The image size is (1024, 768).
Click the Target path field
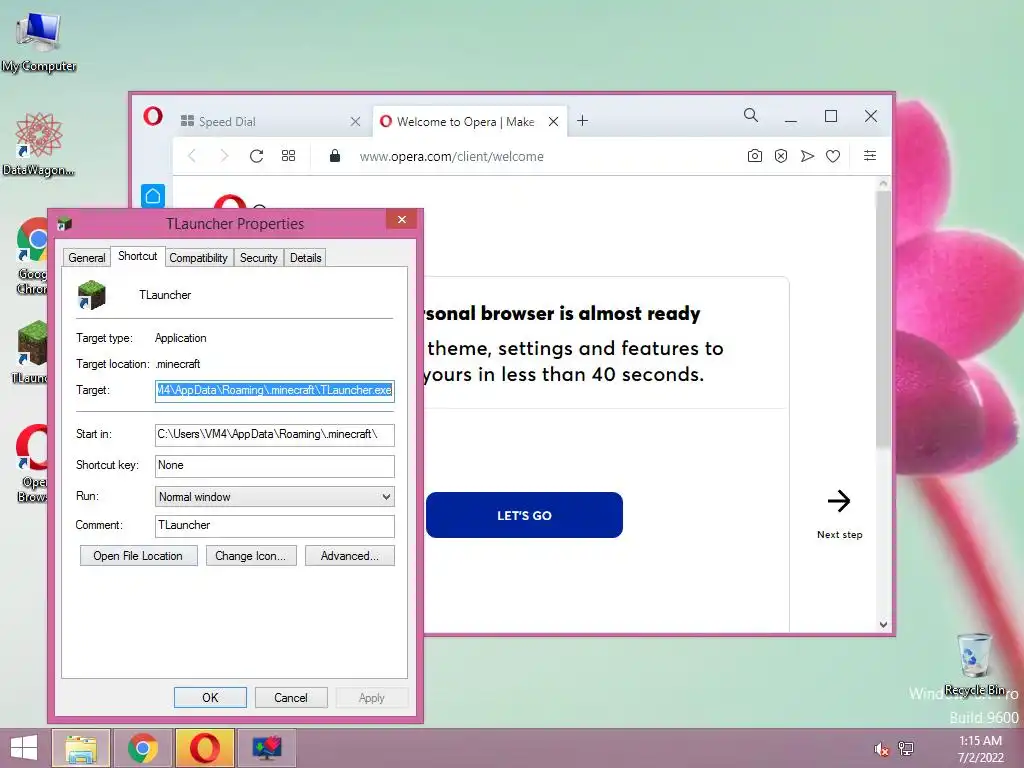pyautogui.click(x=274, y=391)
